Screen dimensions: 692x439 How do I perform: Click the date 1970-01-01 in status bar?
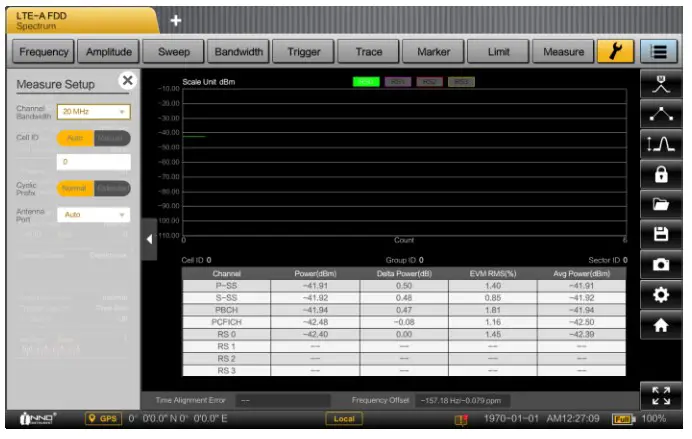(x=511, y=418)
